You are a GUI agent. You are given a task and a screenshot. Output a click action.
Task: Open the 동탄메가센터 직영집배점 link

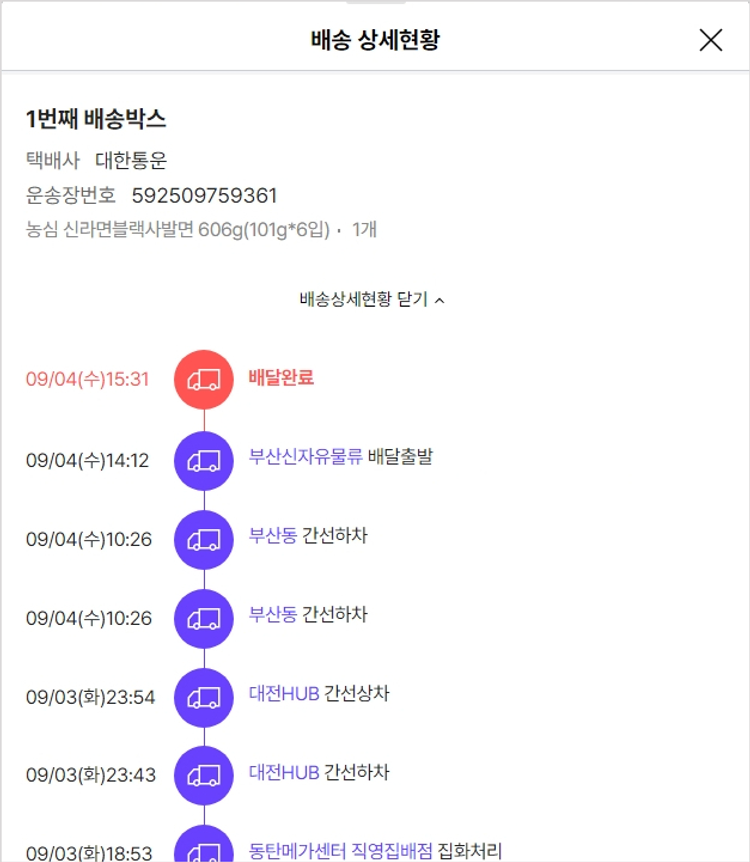pyautogui.click(x=341, y=851)
